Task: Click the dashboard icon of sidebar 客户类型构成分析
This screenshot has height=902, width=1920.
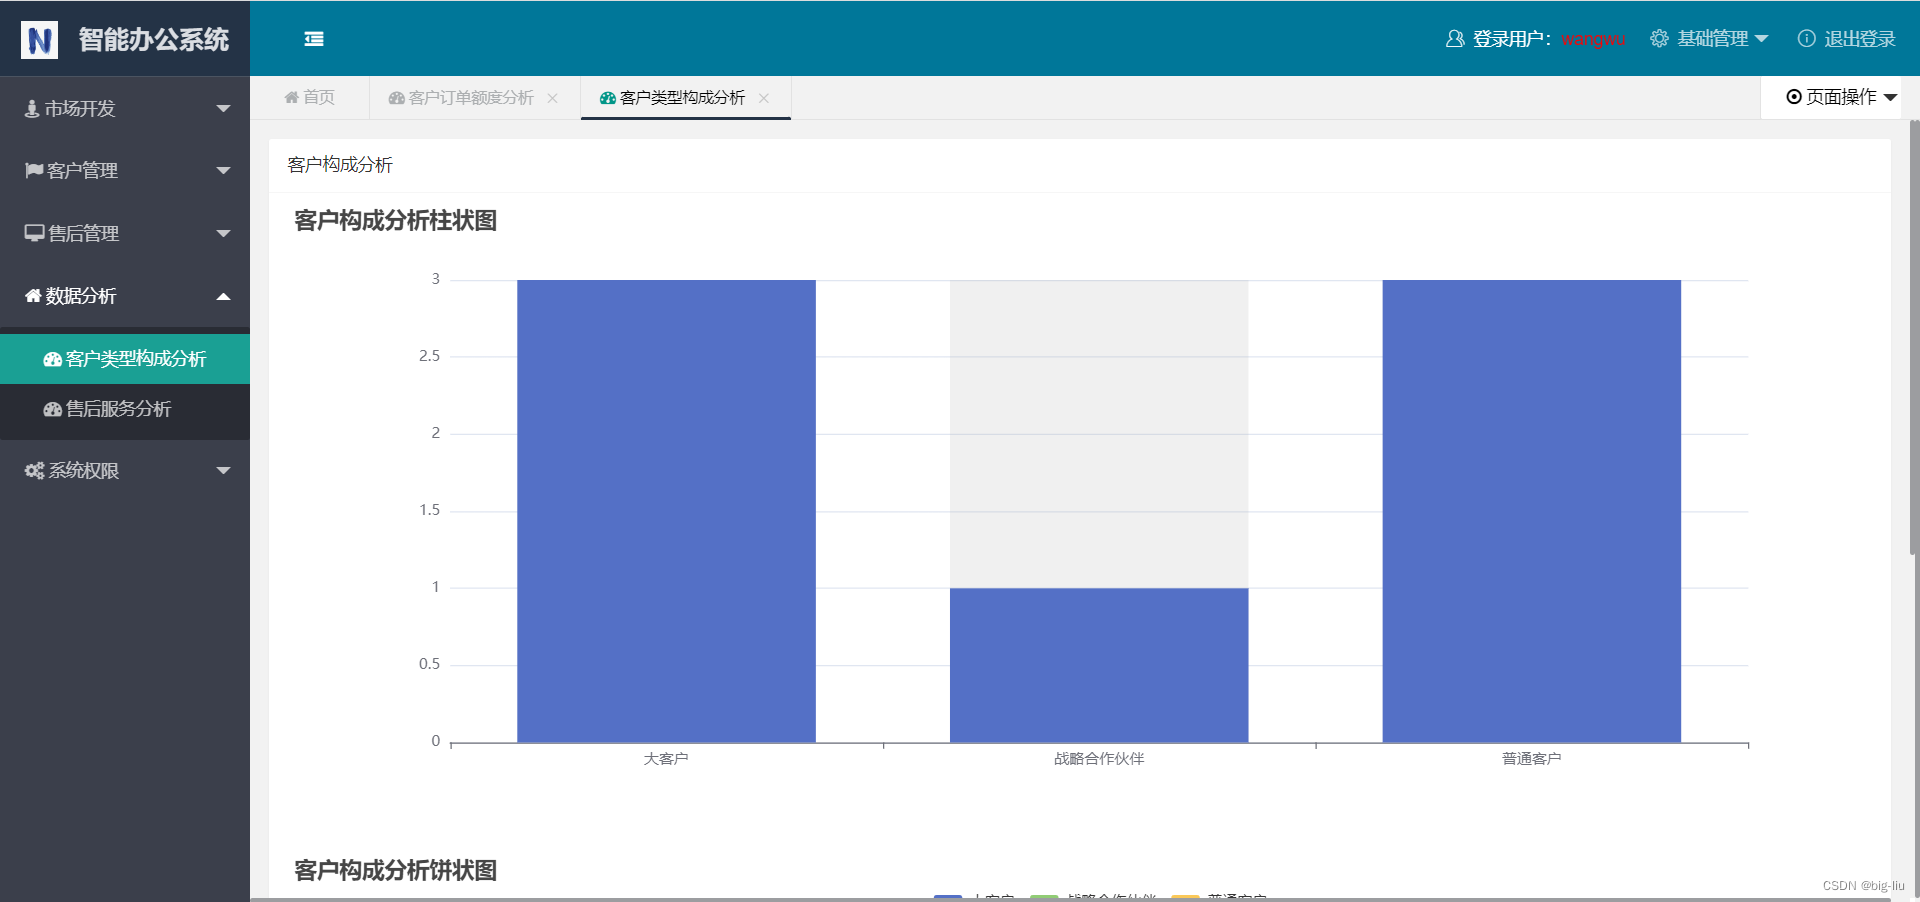Action: click(x=52, y=359)
